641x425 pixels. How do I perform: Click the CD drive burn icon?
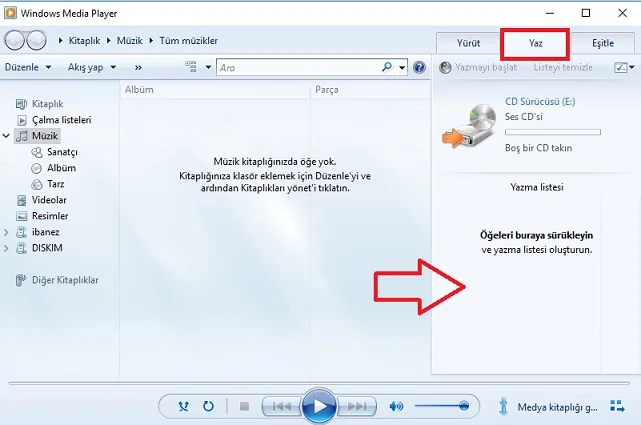click(469, 125)
